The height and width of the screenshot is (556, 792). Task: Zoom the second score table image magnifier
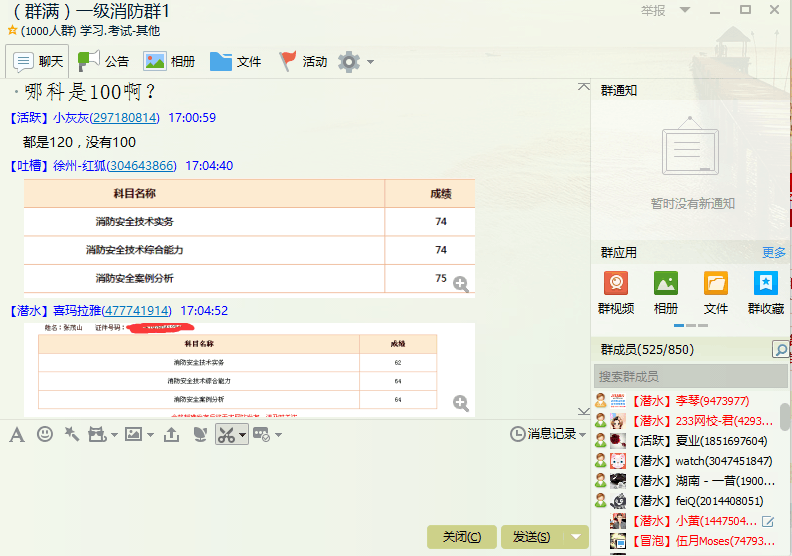(461, 403)
